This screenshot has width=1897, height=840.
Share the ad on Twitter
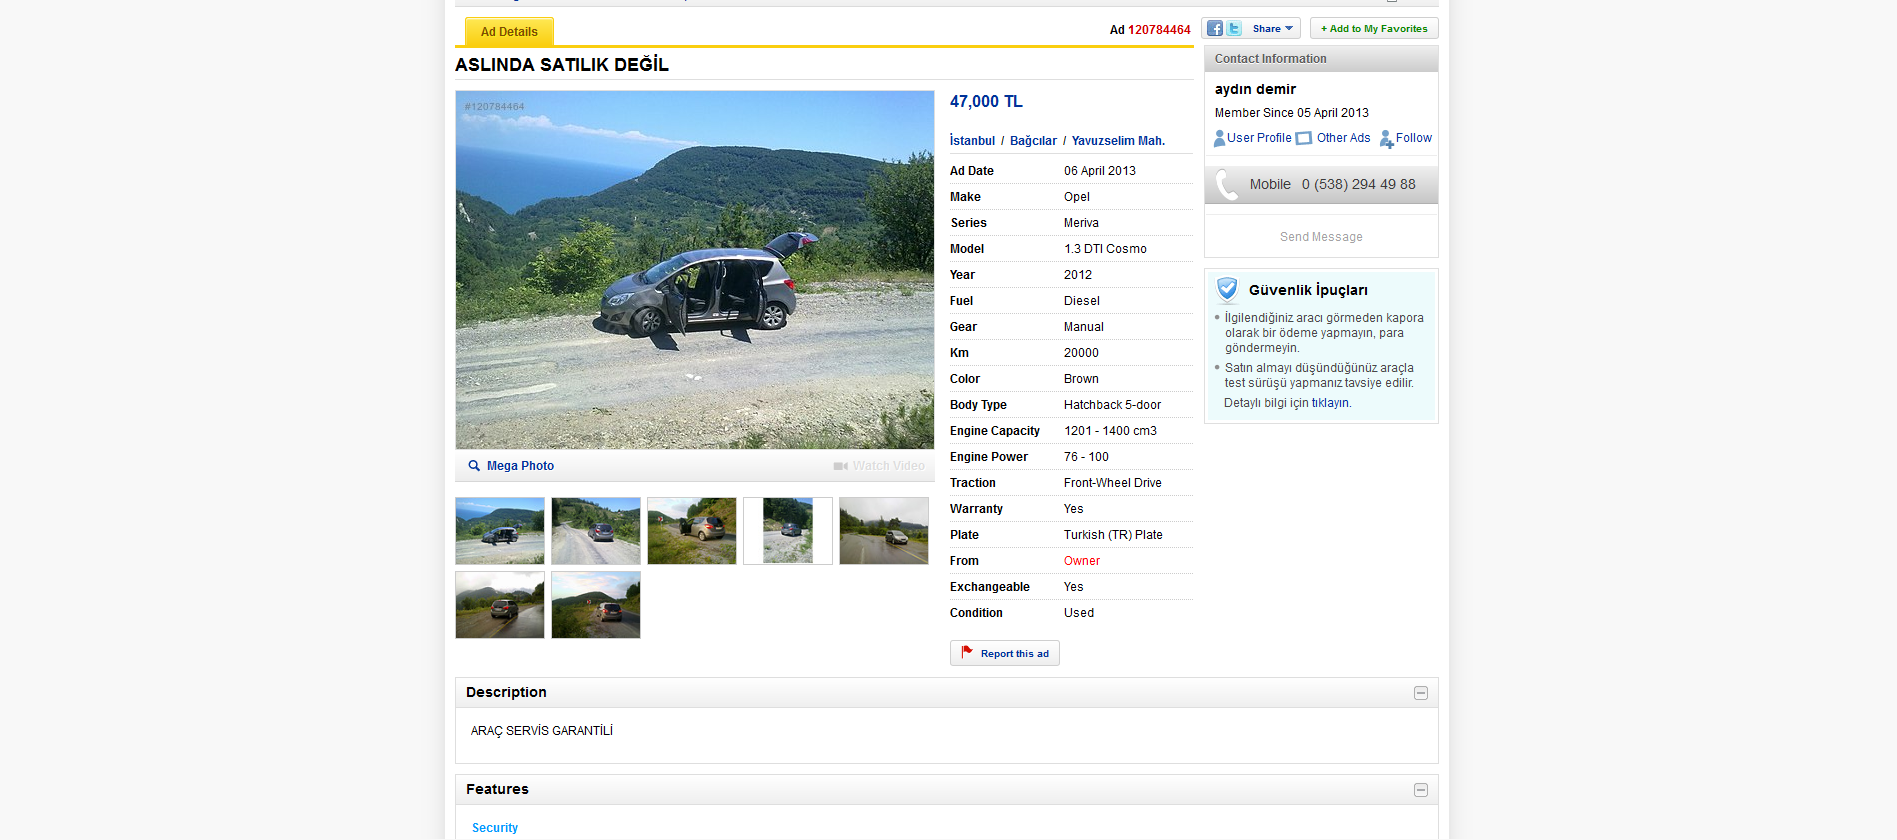pyautogui.click(x=1234, y=29)
